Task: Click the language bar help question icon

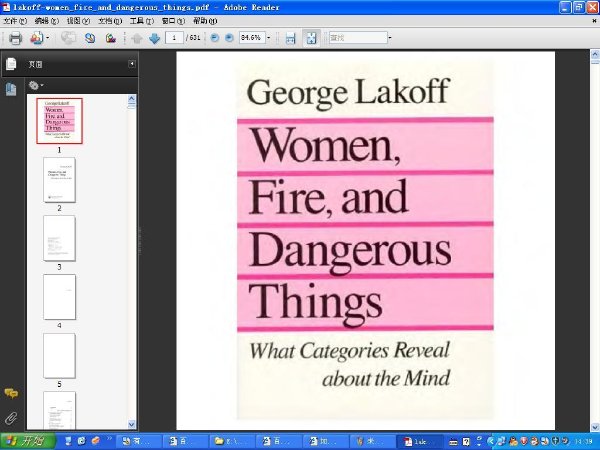Action: click(x=466, y=442)
